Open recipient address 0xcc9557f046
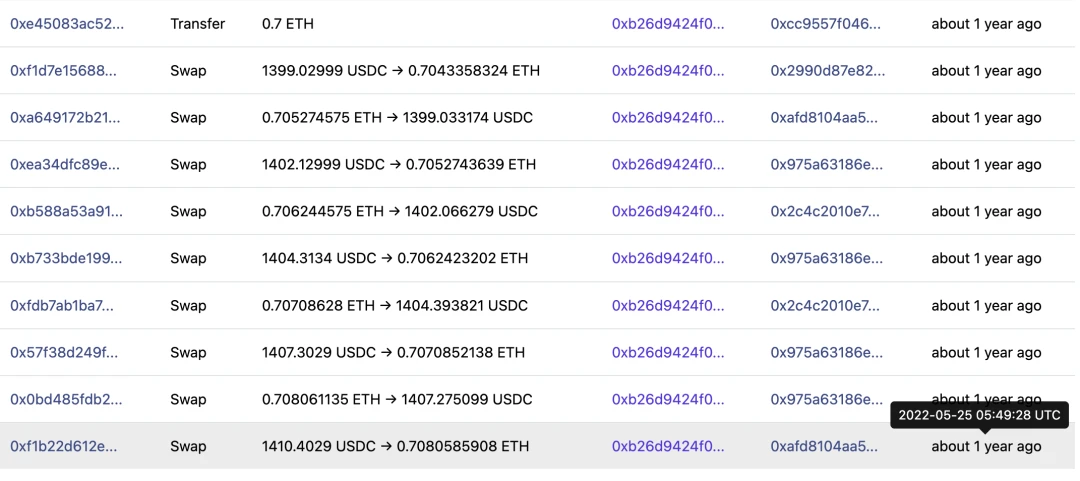 tap(826, 24)
